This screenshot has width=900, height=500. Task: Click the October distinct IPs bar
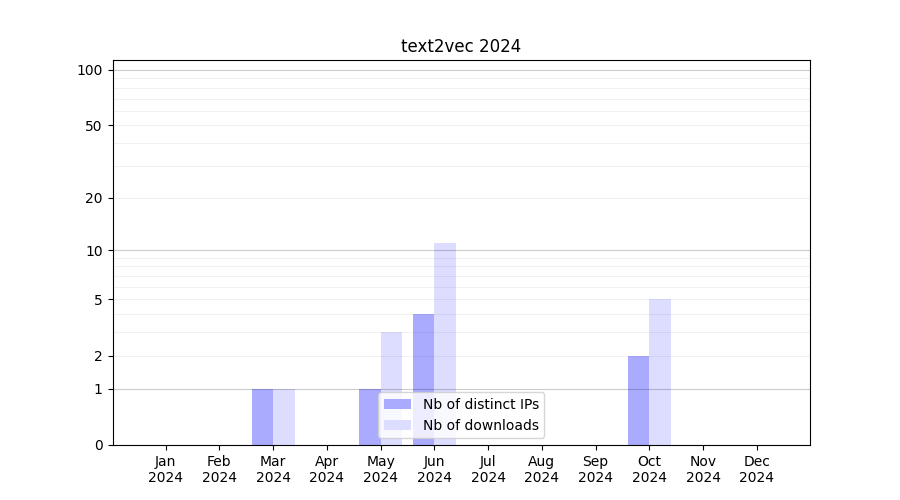pos(638,400)
